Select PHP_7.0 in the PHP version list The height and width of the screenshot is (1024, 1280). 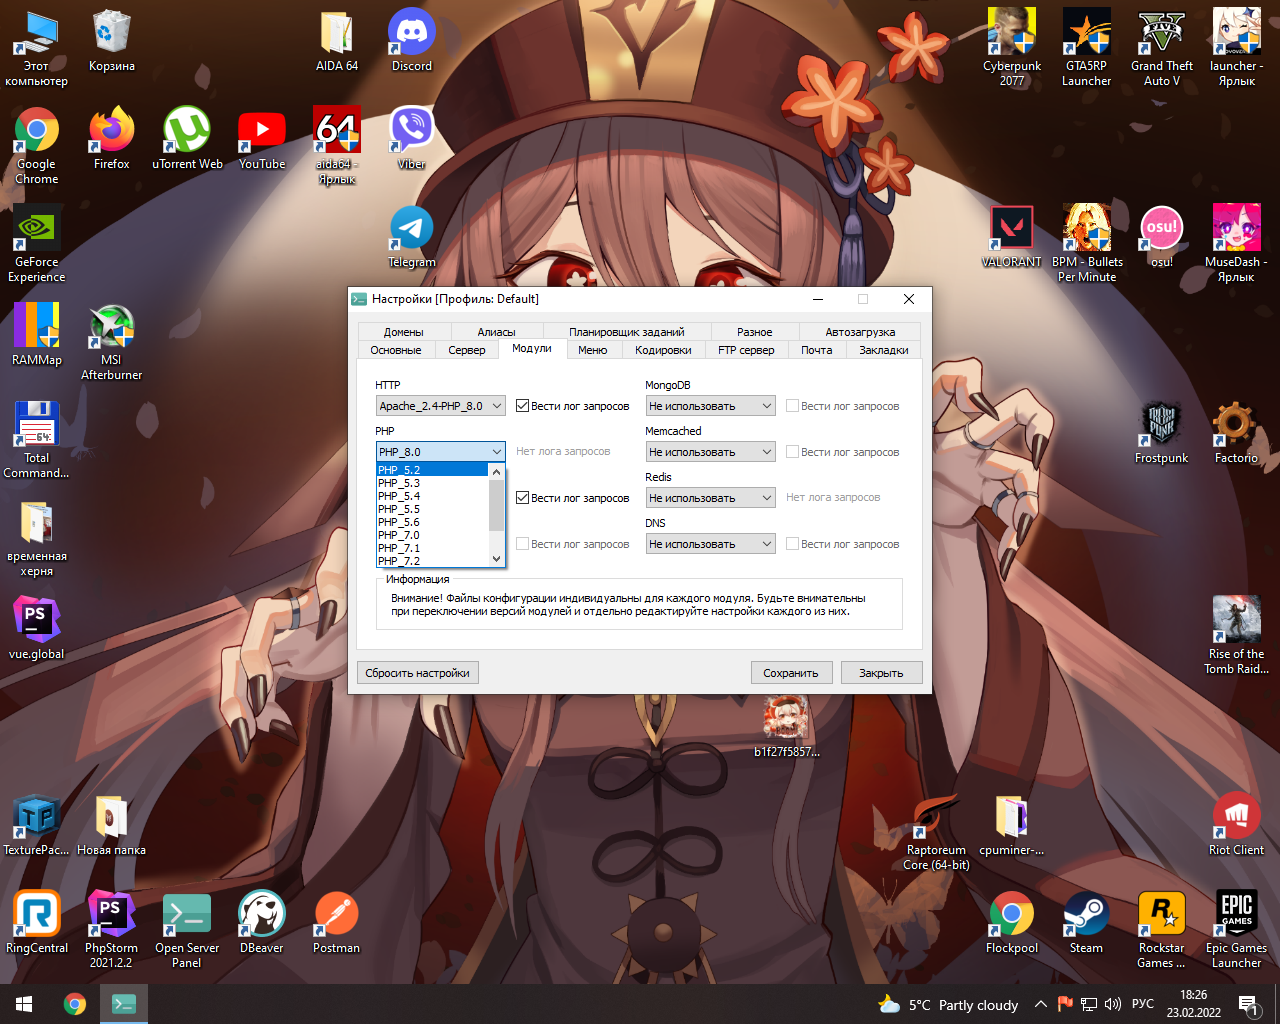click(x=400, y=535)
